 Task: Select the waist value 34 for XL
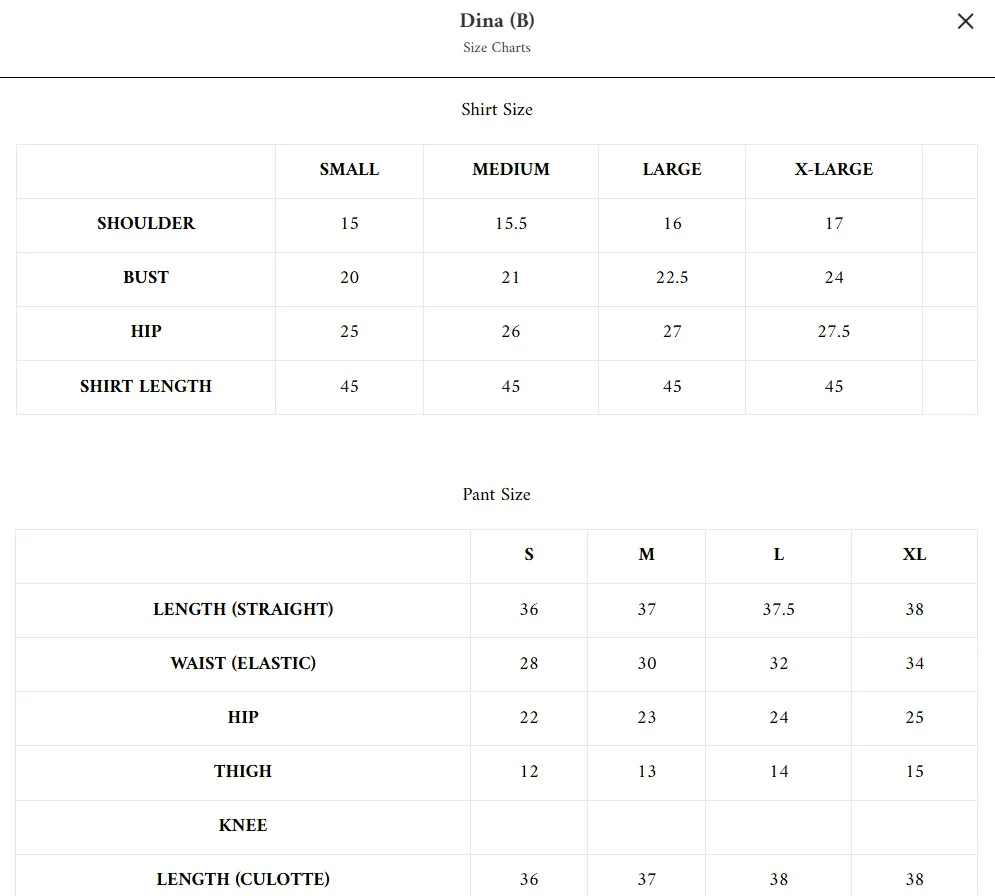coord(914,663)
